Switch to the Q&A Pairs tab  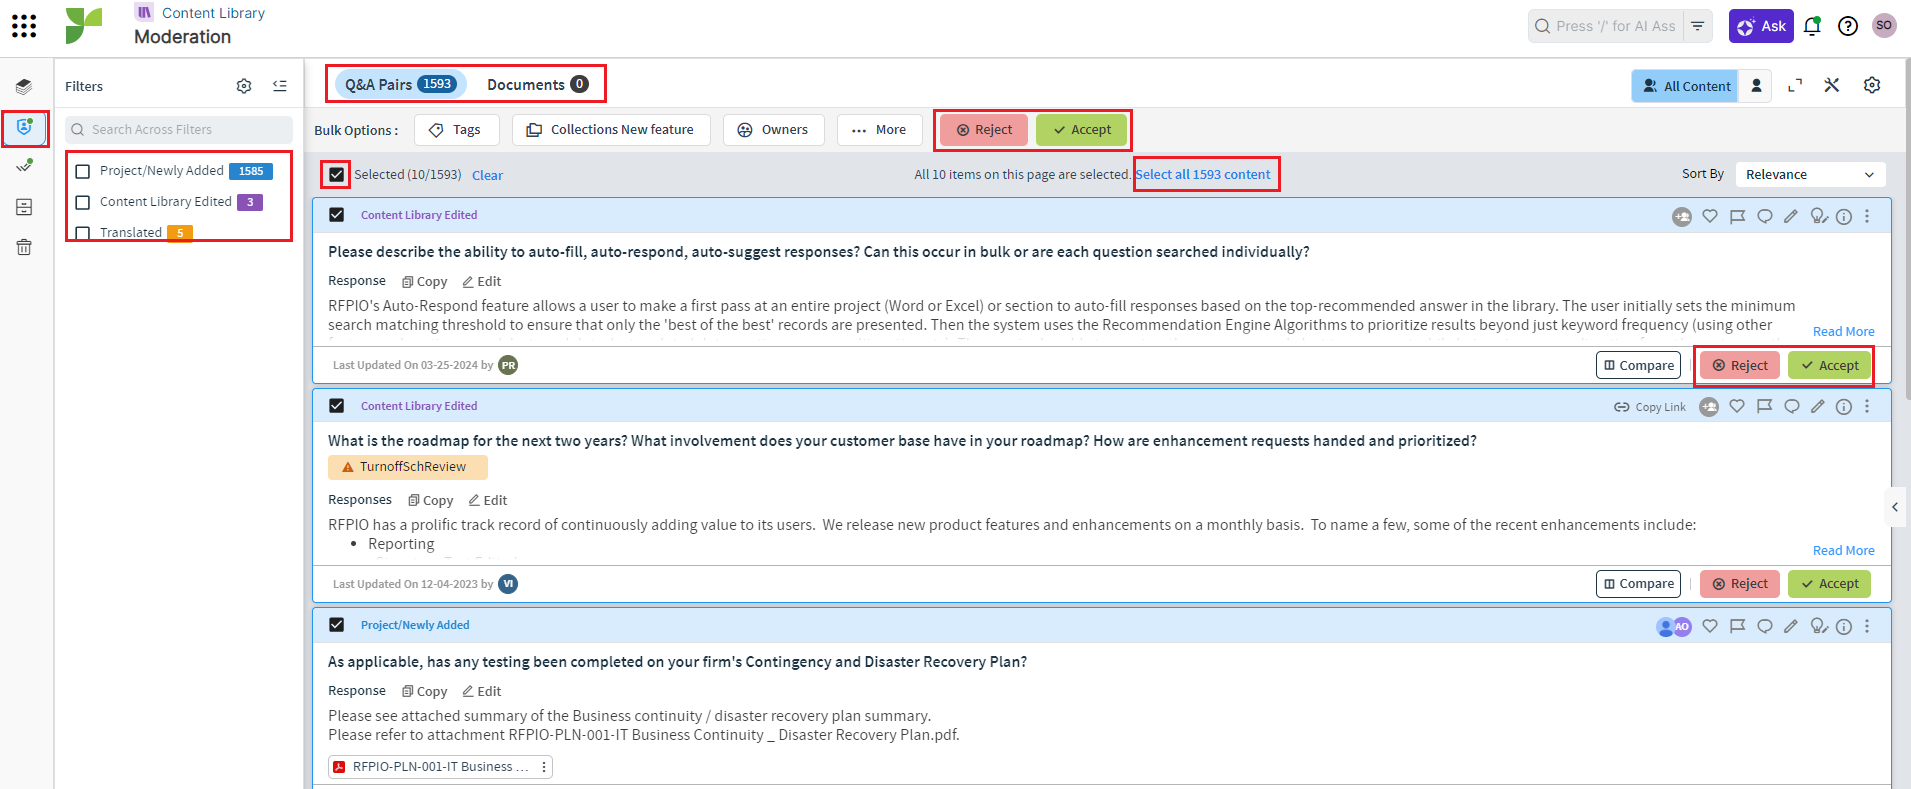pos(400,84)
